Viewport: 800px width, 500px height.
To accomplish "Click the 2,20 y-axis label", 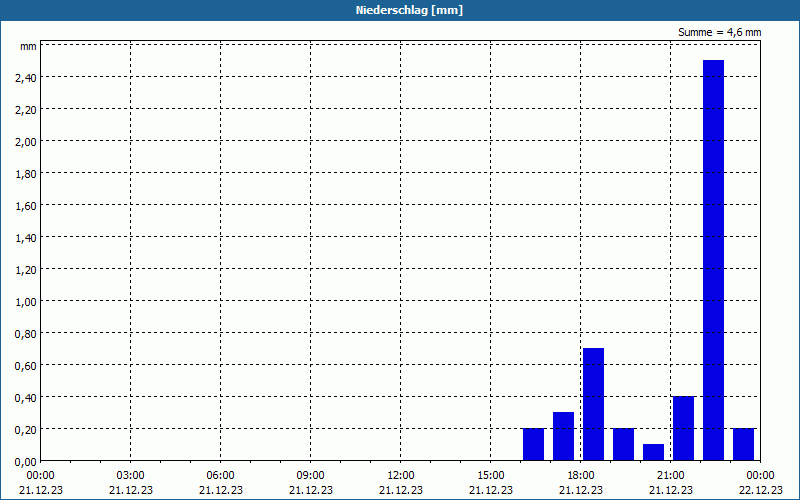I will [x=26, y=110].
